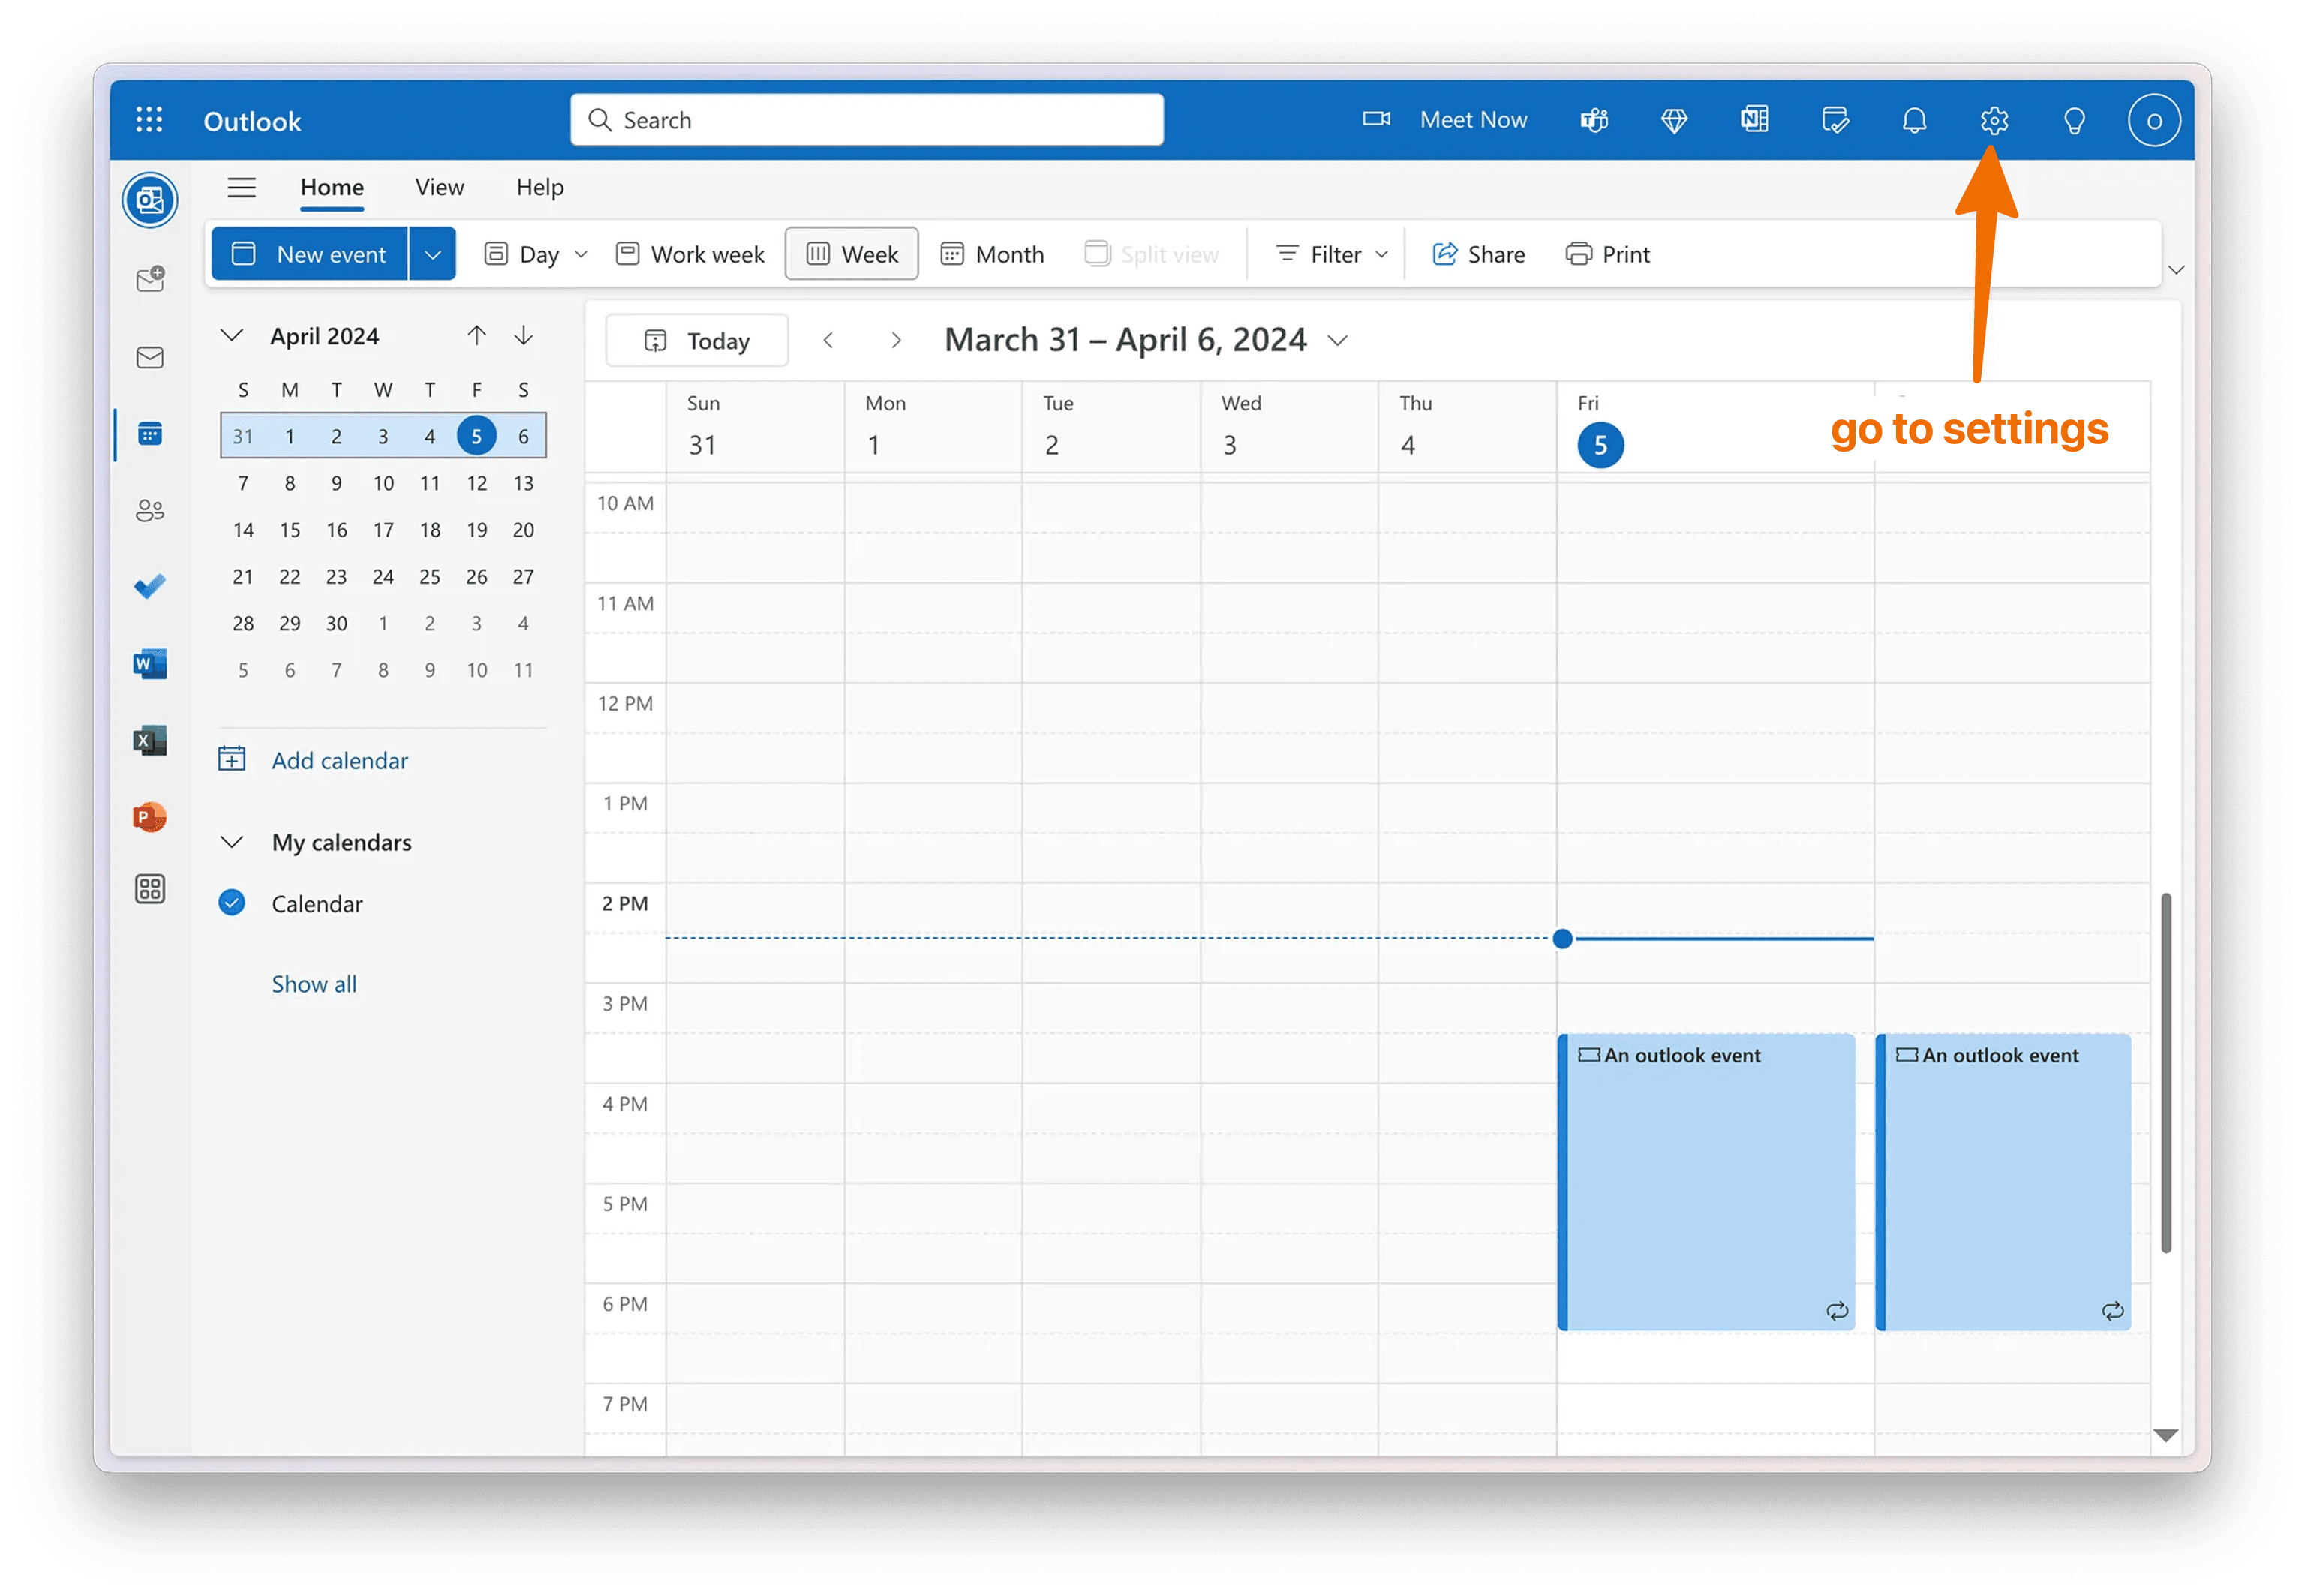The height and width of the screenshot is (1596, 2305).
Task: Toggle the hamburger navigation pane button
Action: point(242,188)
